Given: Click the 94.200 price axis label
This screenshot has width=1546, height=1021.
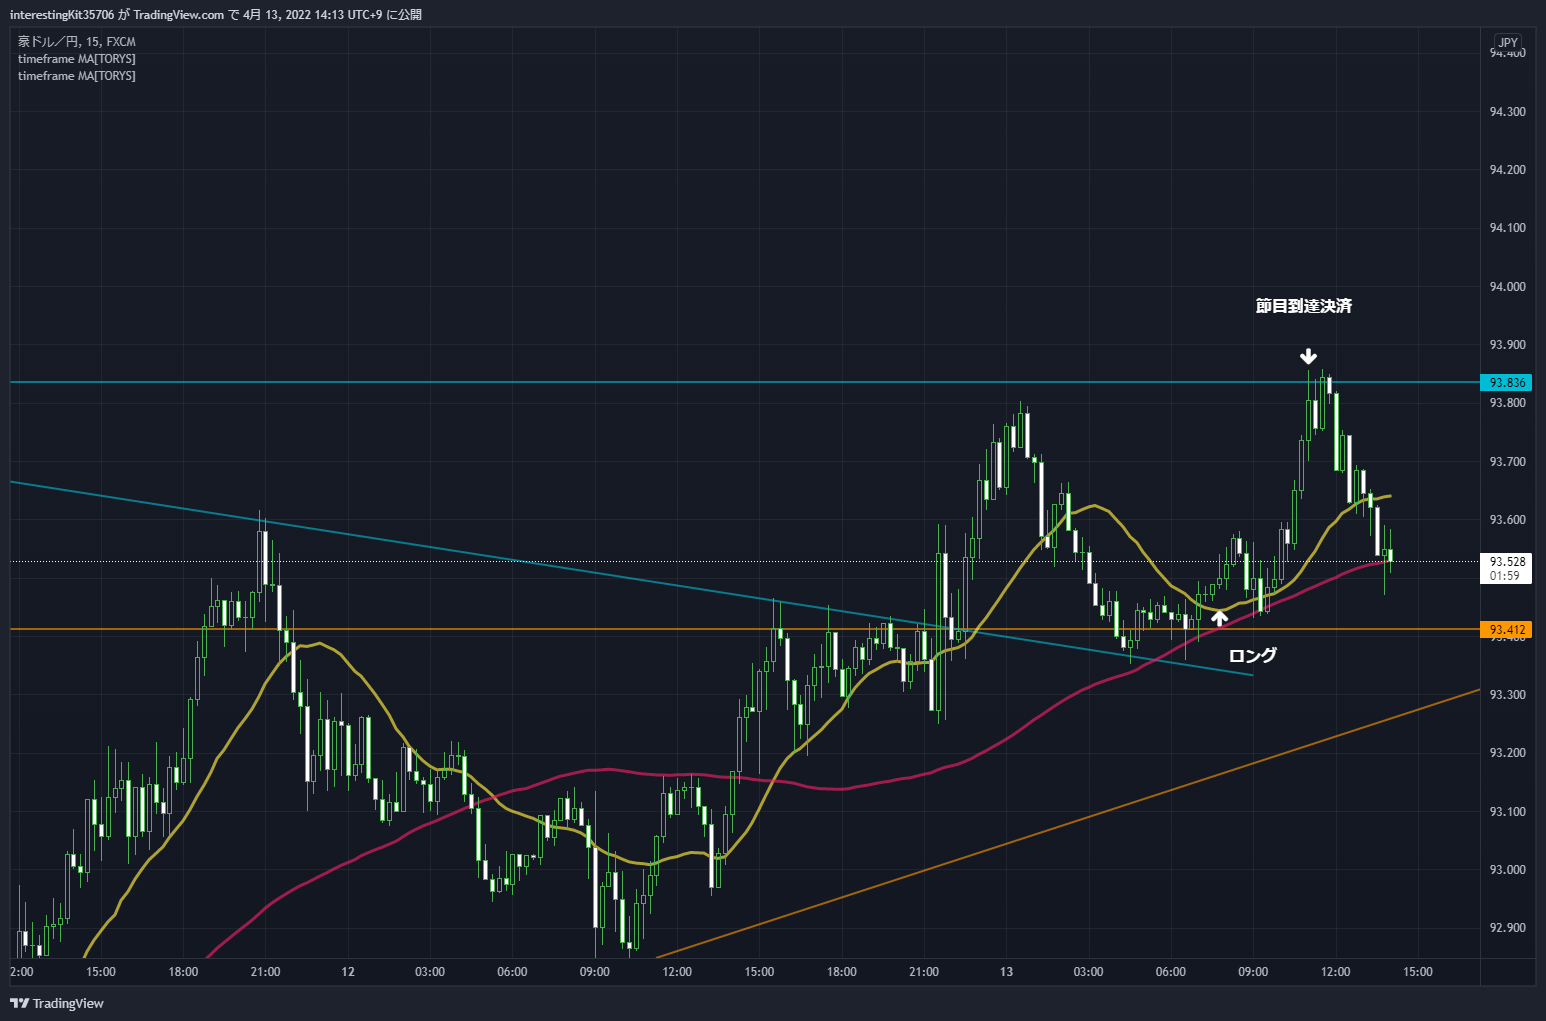Looking at the screenshot, I should click(1507, 170).
